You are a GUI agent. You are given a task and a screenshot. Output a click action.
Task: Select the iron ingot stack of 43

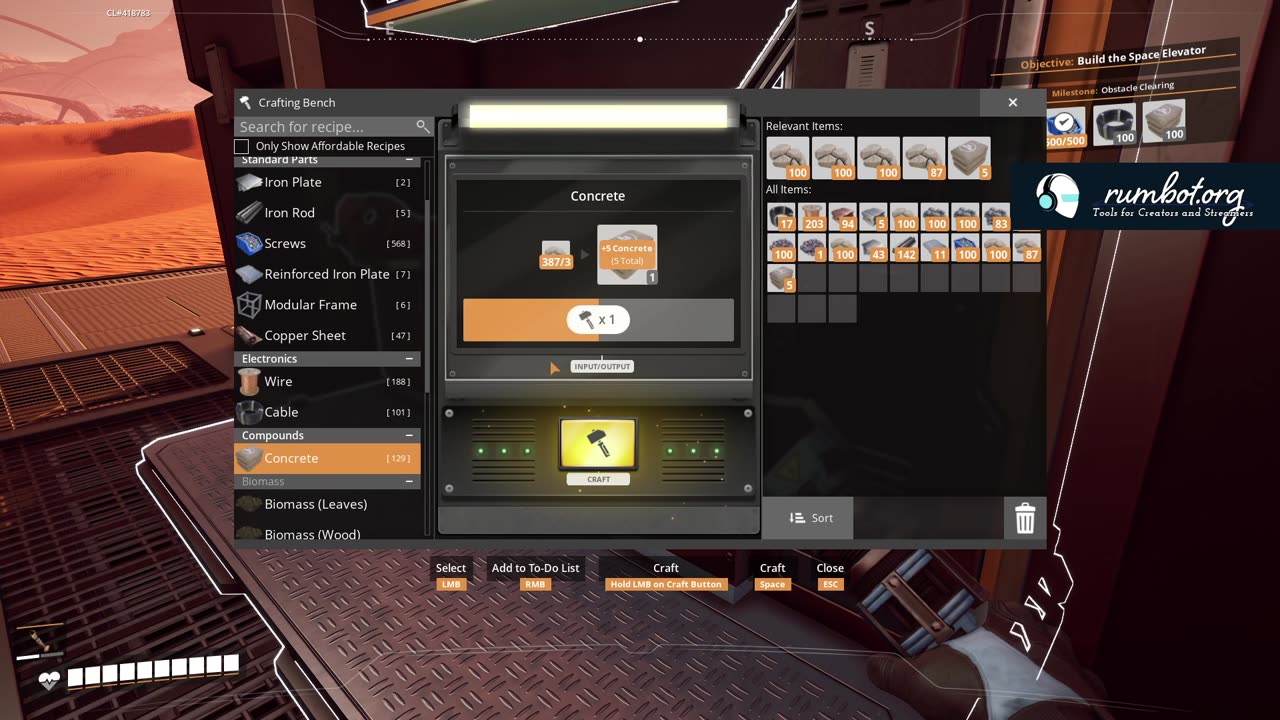click(874, 248)
